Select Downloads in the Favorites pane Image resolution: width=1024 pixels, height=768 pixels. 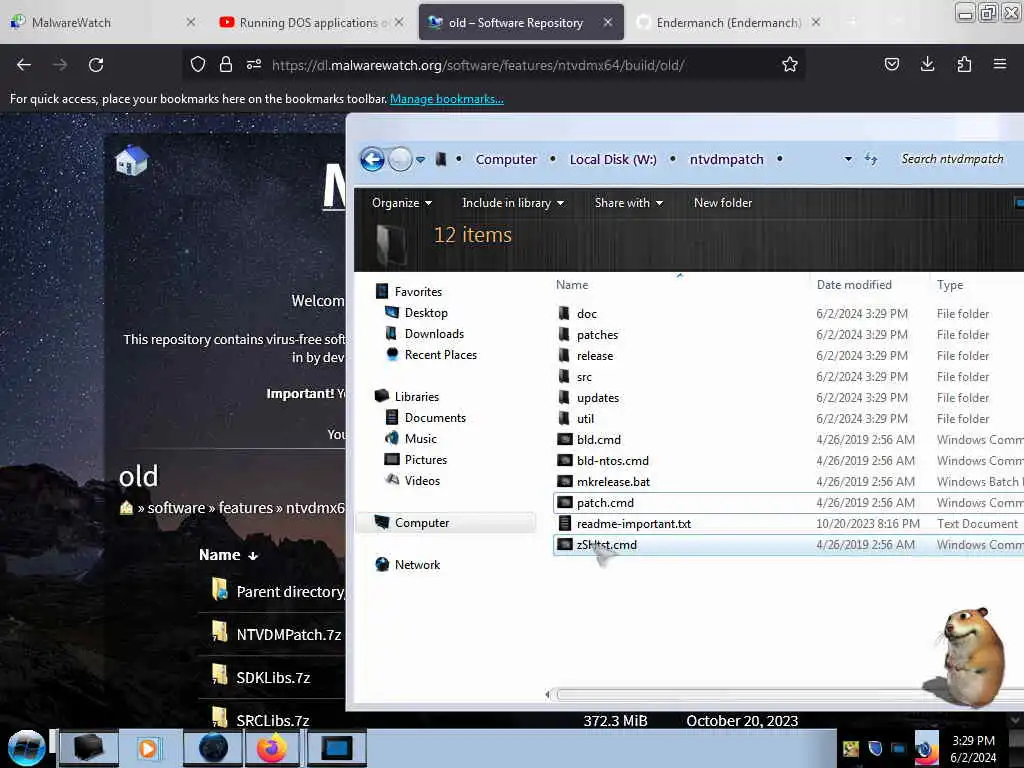tap(434, 334)
